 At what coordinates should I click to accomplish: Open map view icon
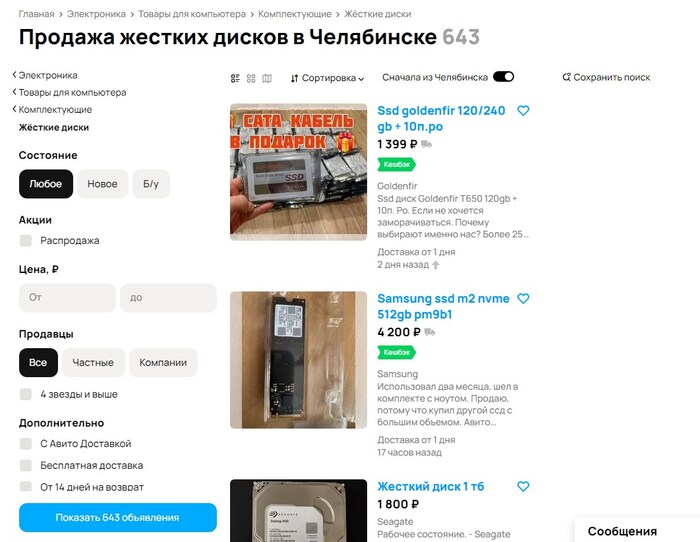266,78
